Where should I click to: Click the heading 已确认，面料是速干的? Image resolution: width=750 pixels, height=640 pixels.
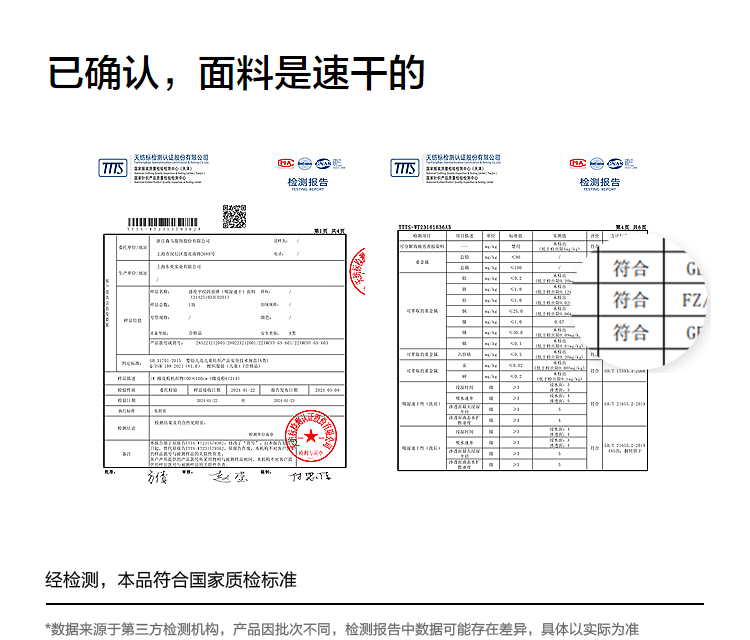point(236,73)
